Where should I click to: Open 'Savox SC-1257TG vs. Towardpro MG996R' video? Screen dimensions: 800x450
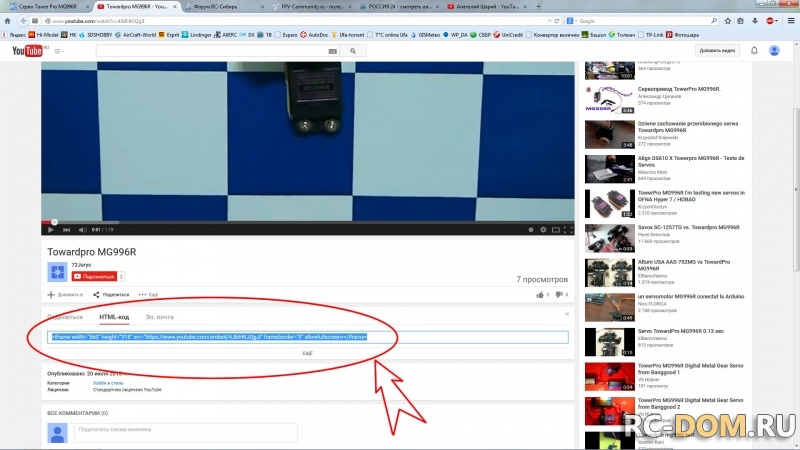click(x=688, y=227)
